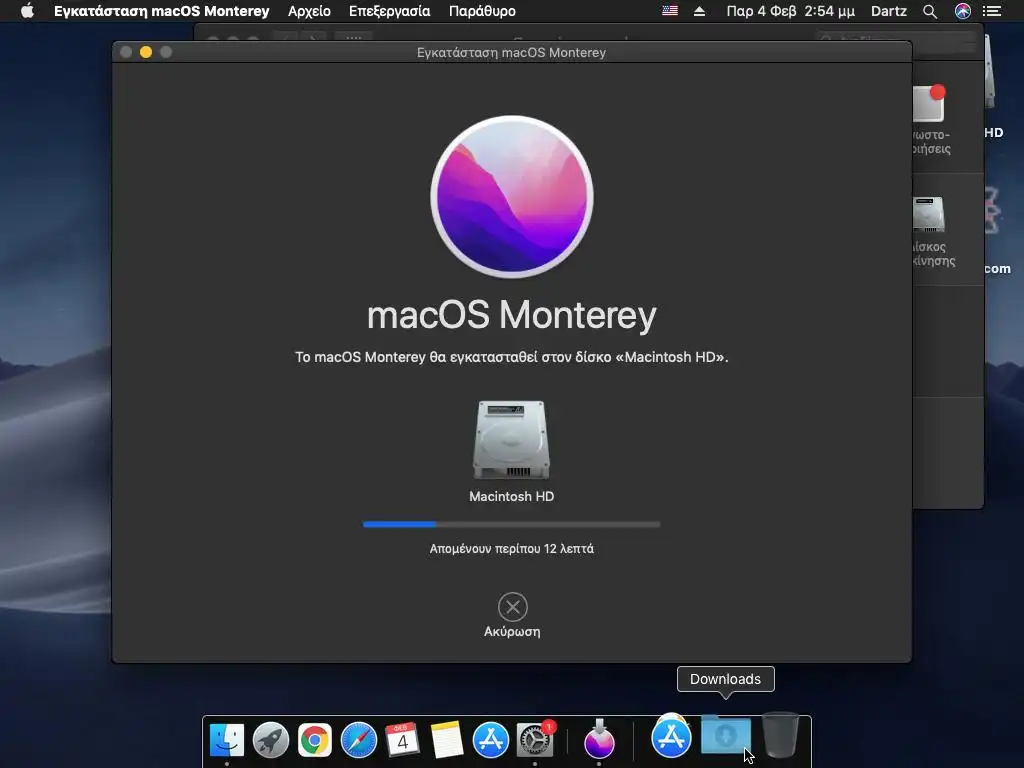
Task: Click the installer window title bar text
Action: point(511,52)
